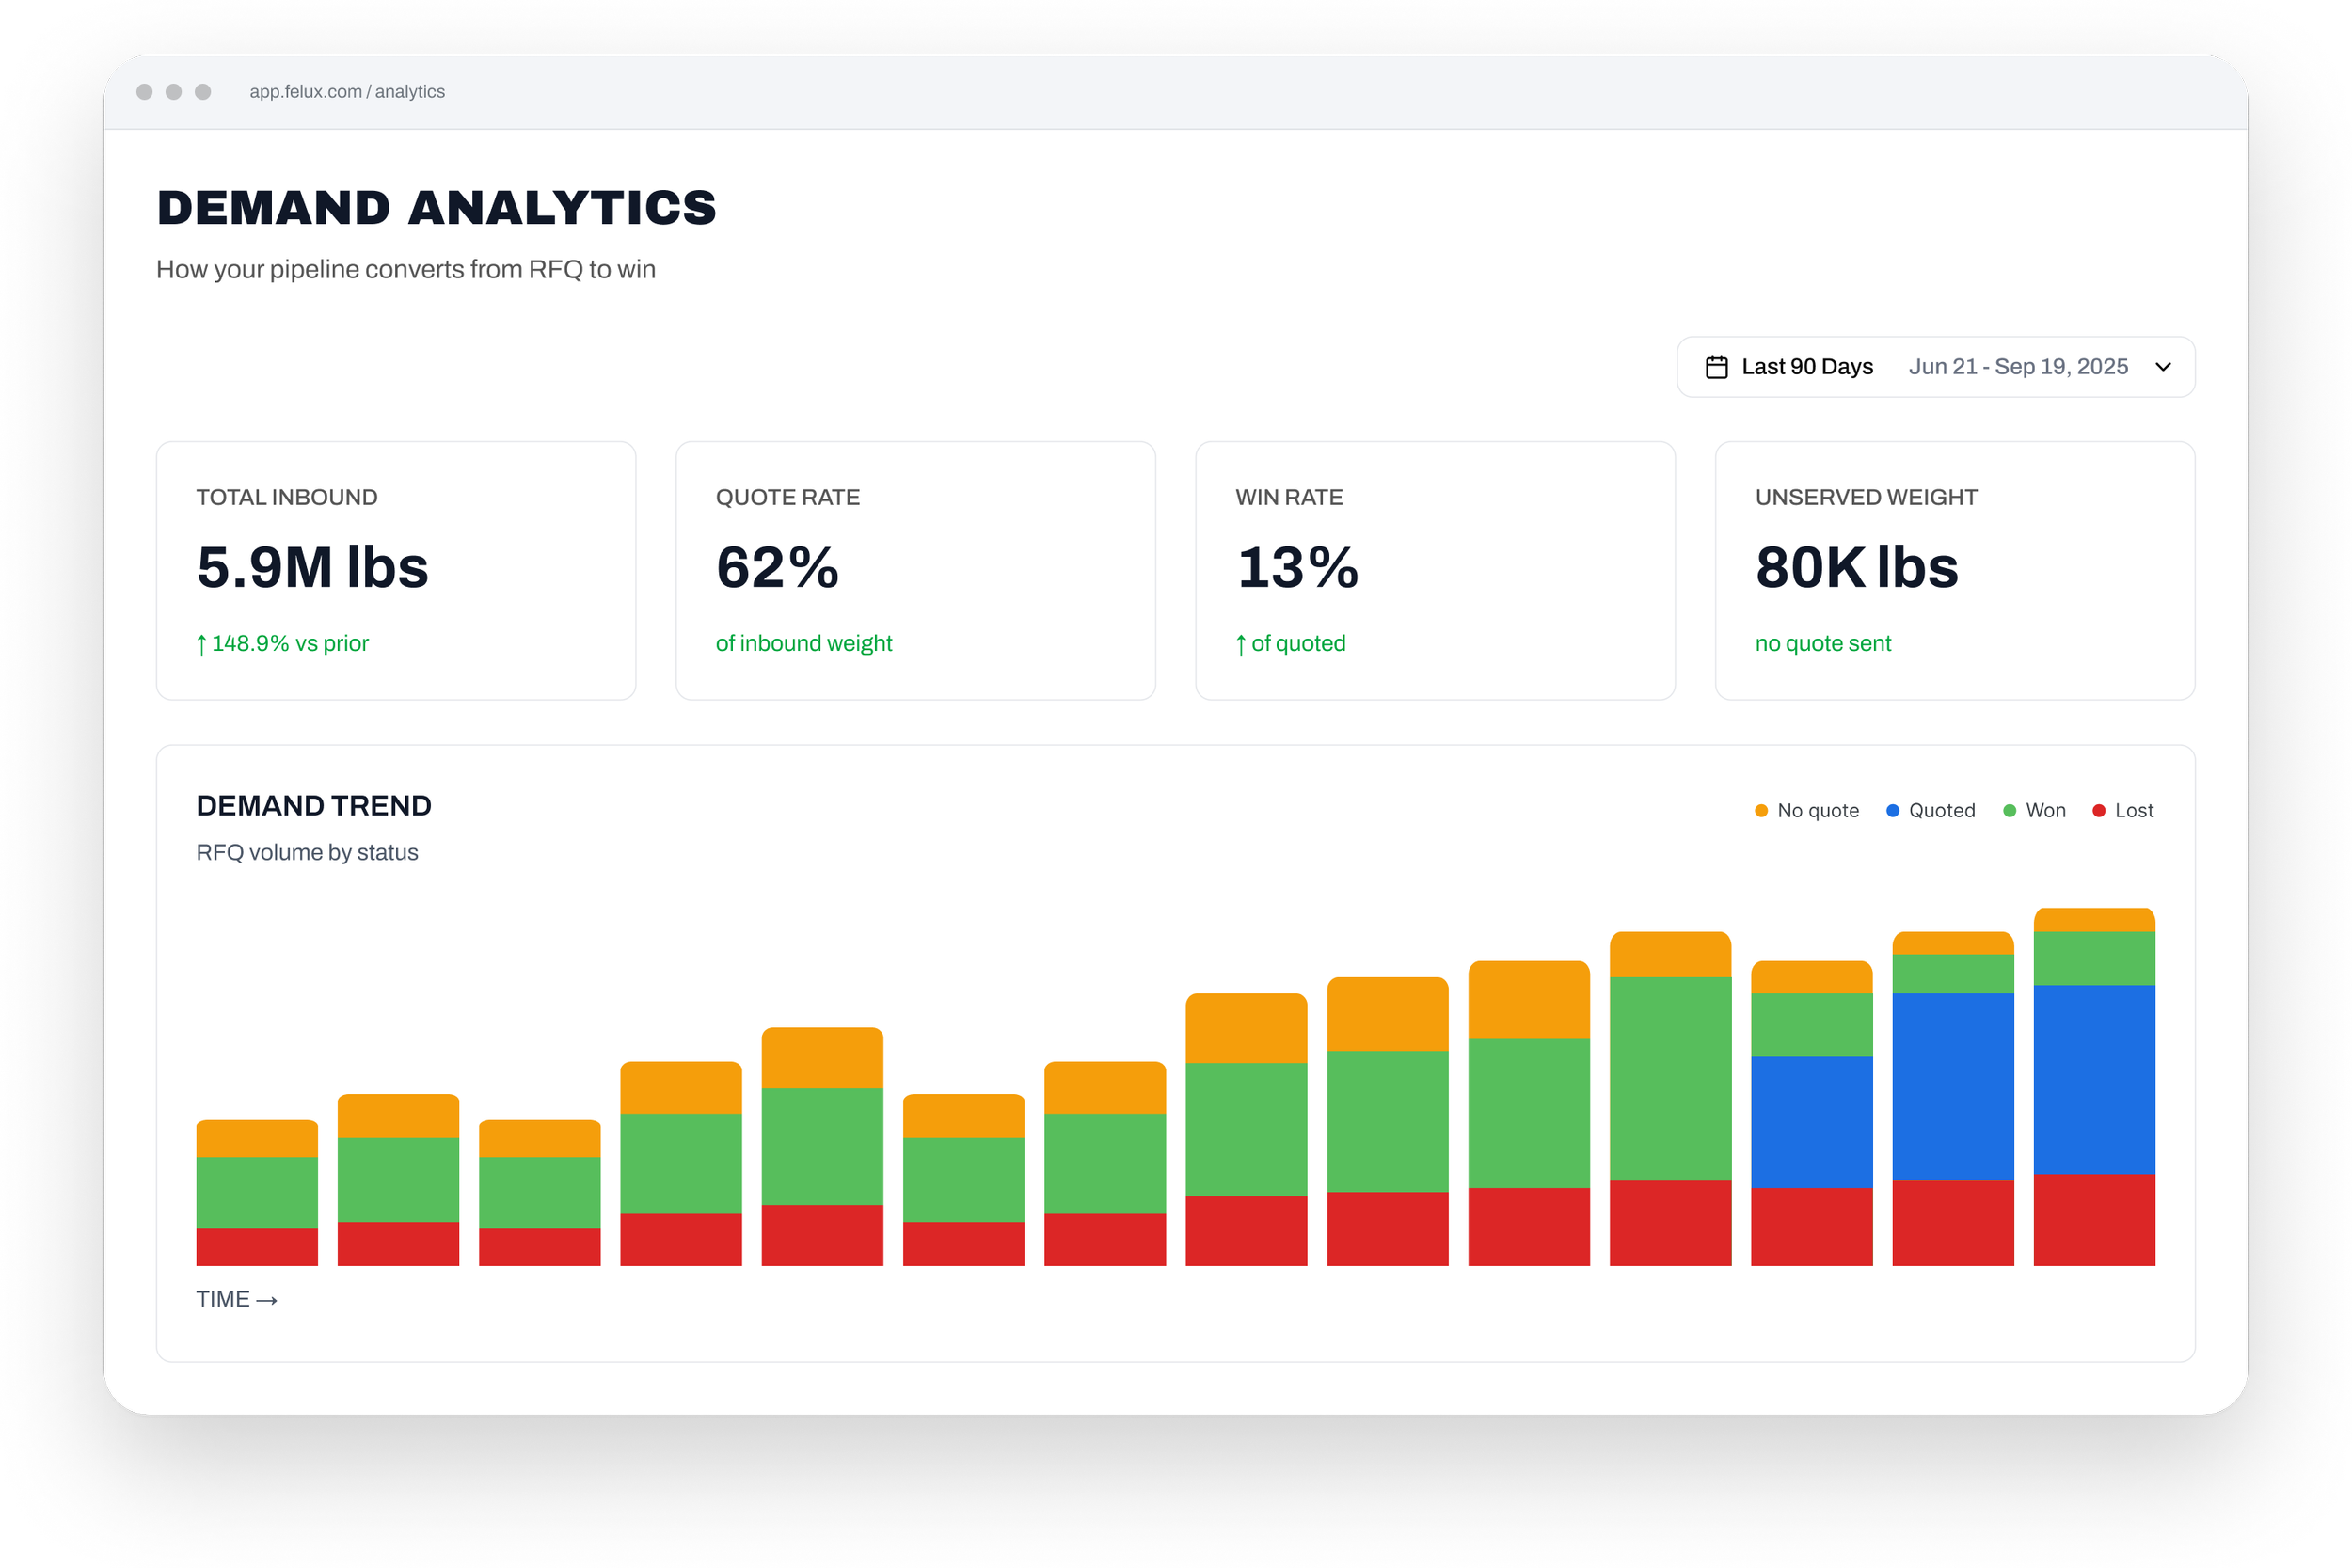The height and width of the screenshot is (1568, 2352).
Task: Open the Total Inbound 5.9M lbs card
Action: (396, 571)
